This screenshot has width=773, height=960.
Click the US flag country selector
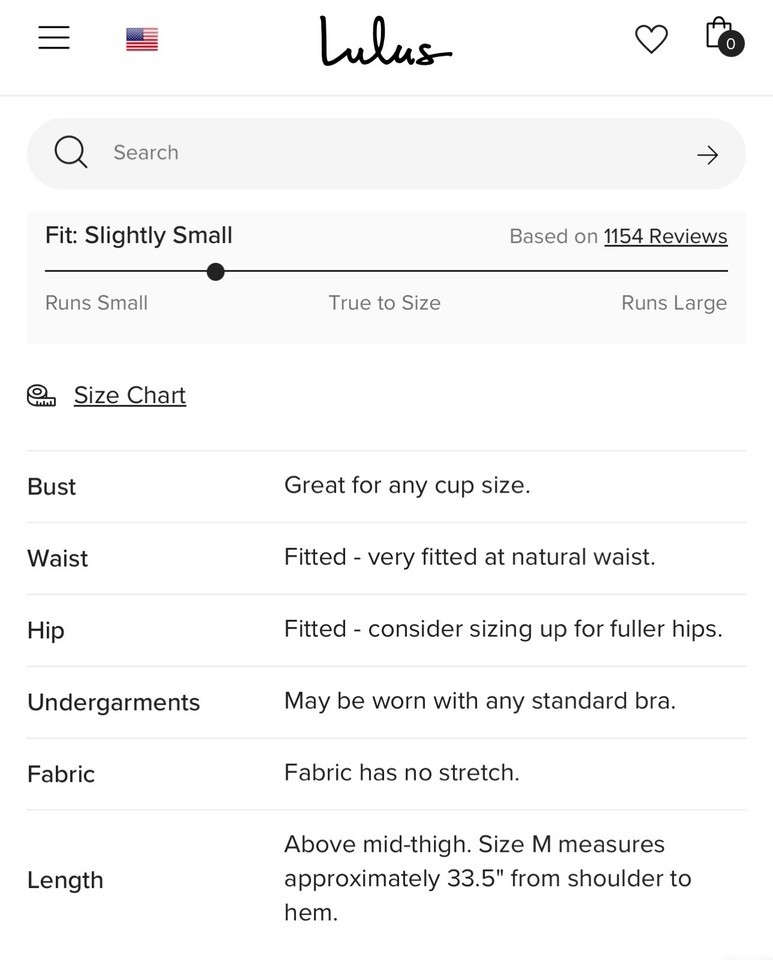(x=142, y=39)
